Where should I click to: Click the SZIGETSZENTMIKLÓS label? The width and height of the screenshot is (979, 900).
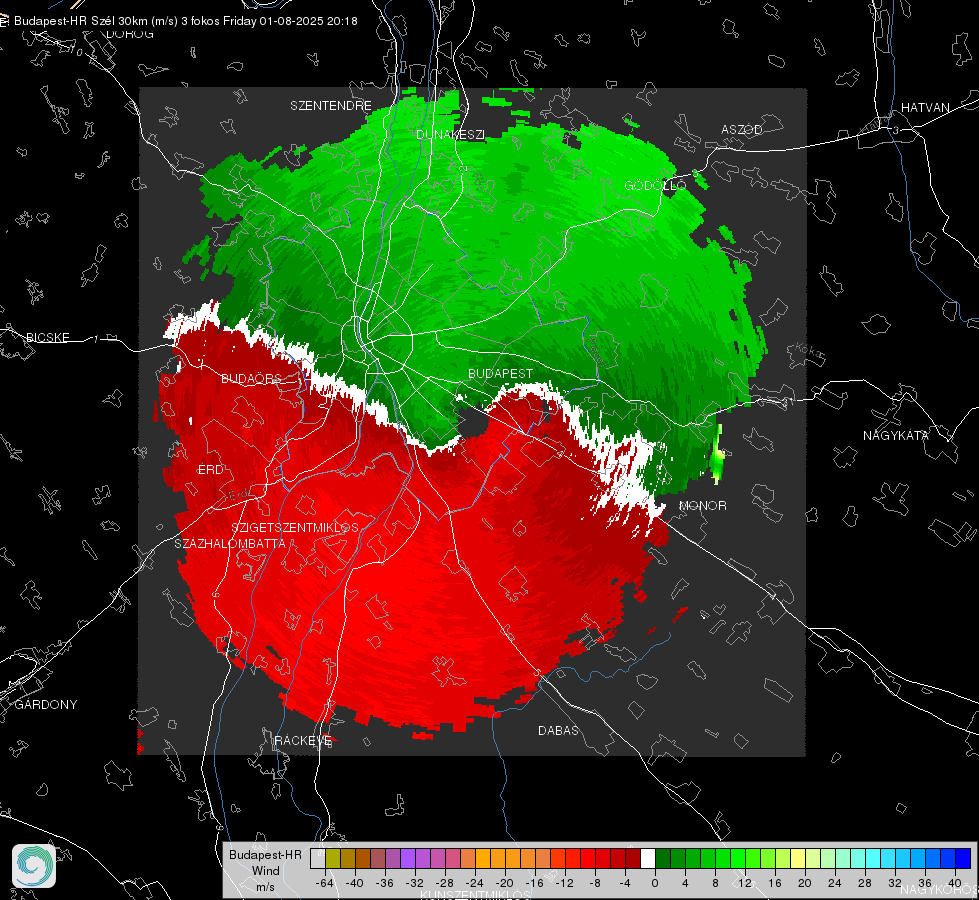[x=295, y=528]
